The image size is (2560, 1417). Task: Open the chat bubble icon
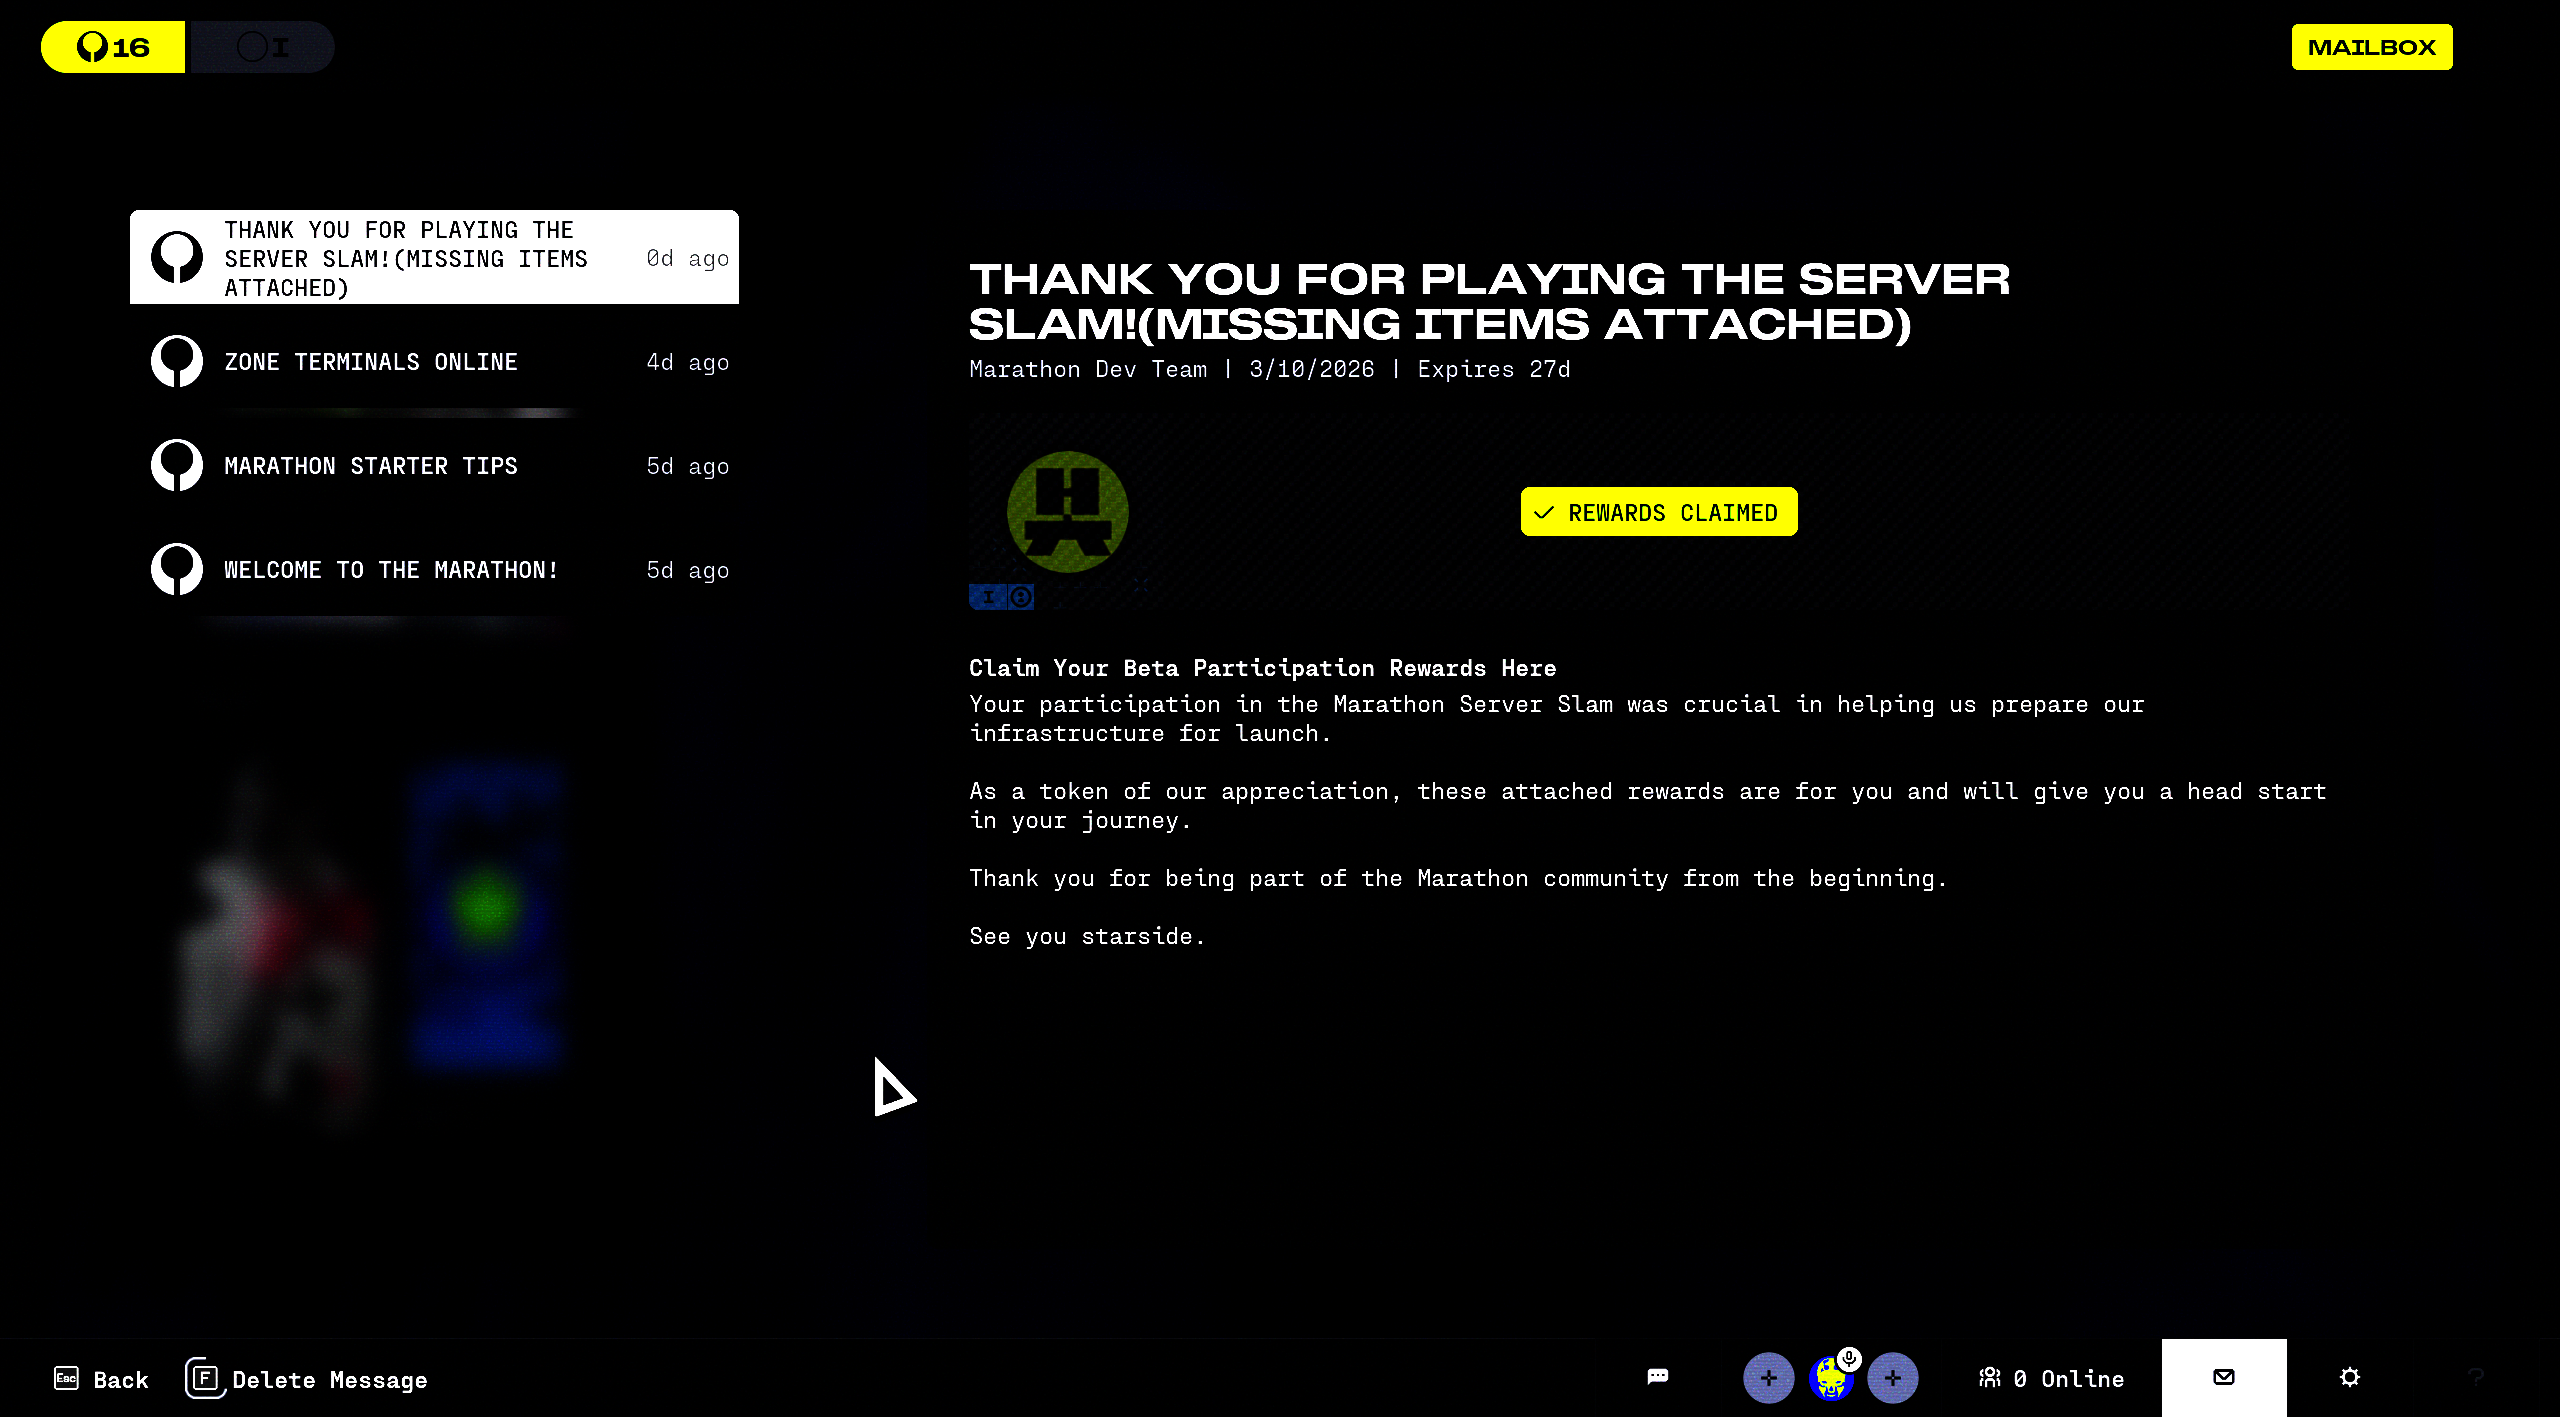coord(1657,1377)
